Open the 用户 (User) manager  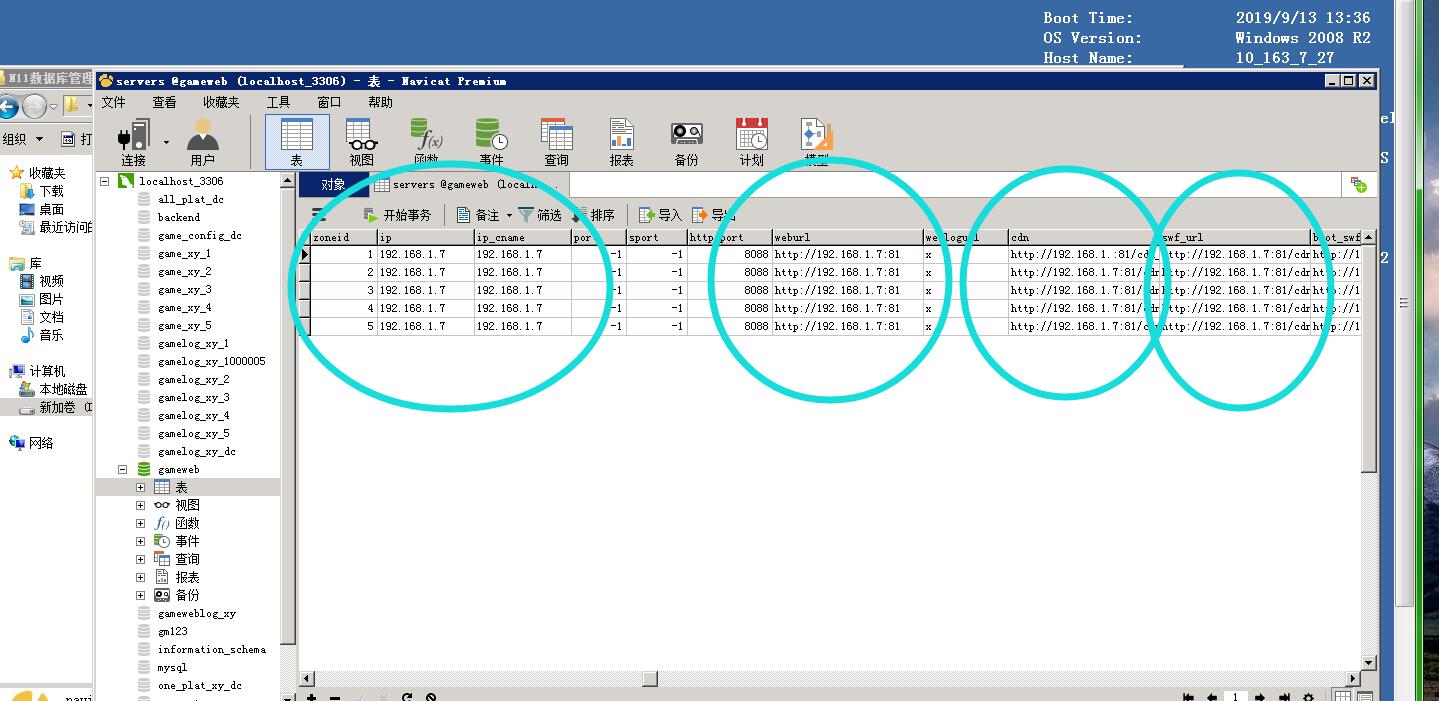coord(202,141)
